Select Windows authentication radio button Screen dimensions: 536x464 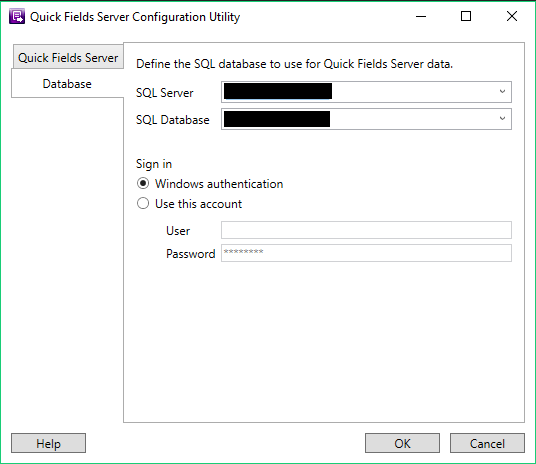click(143, 184)
